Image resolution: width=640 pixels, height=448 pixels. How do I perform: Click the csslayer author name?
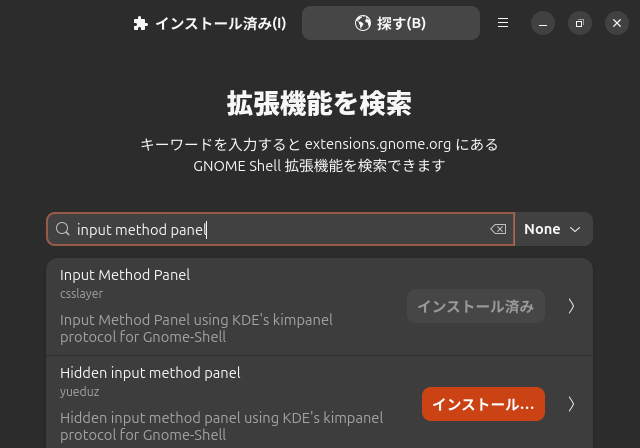point(81,294)
